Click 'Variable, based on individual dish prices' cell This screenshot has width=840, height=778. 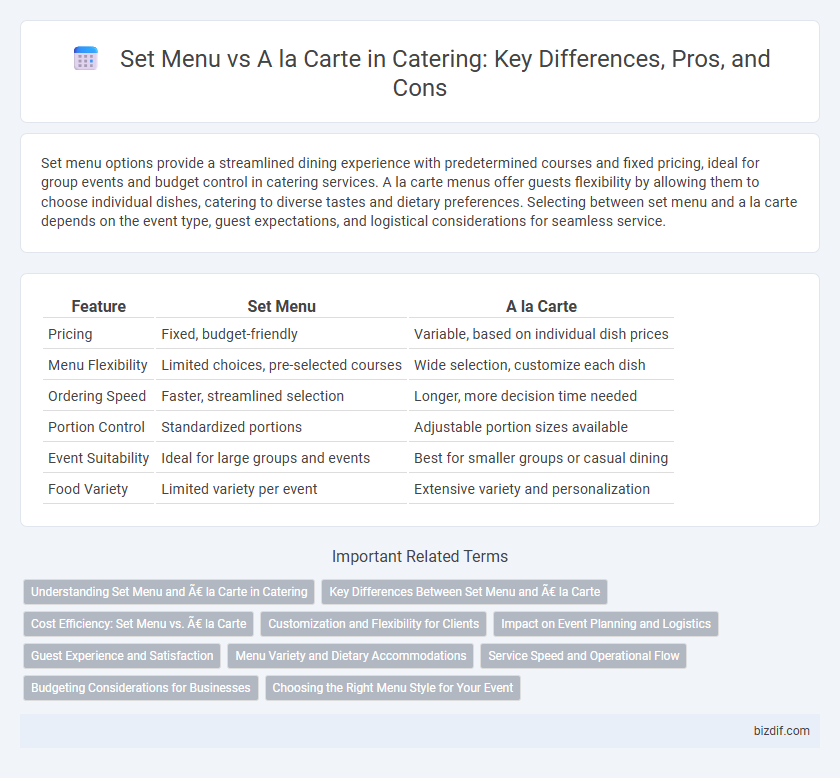click(541, 334)
